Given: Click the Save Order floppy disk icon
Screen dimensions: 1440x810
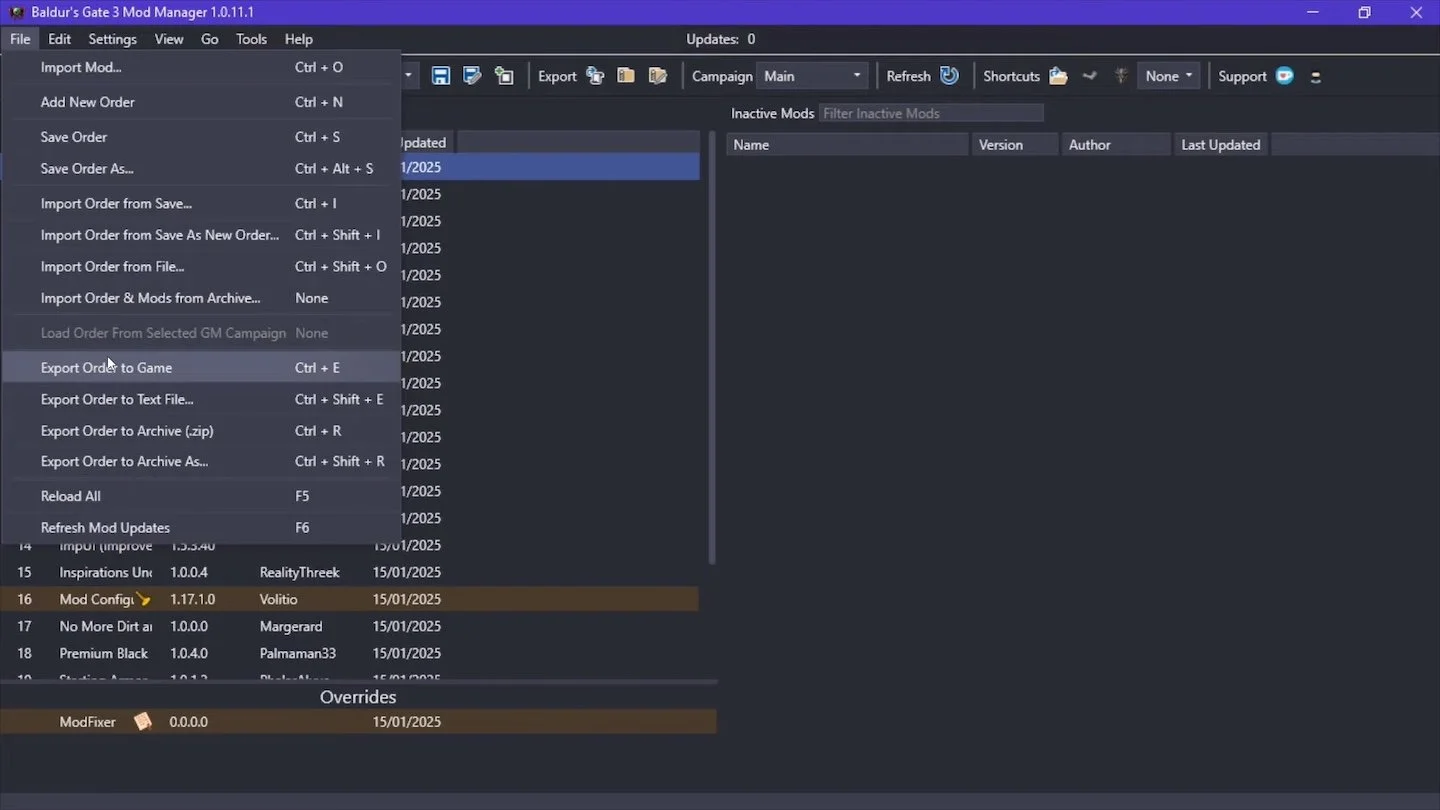Looking at the screenshot, I should tap(441, 76).
